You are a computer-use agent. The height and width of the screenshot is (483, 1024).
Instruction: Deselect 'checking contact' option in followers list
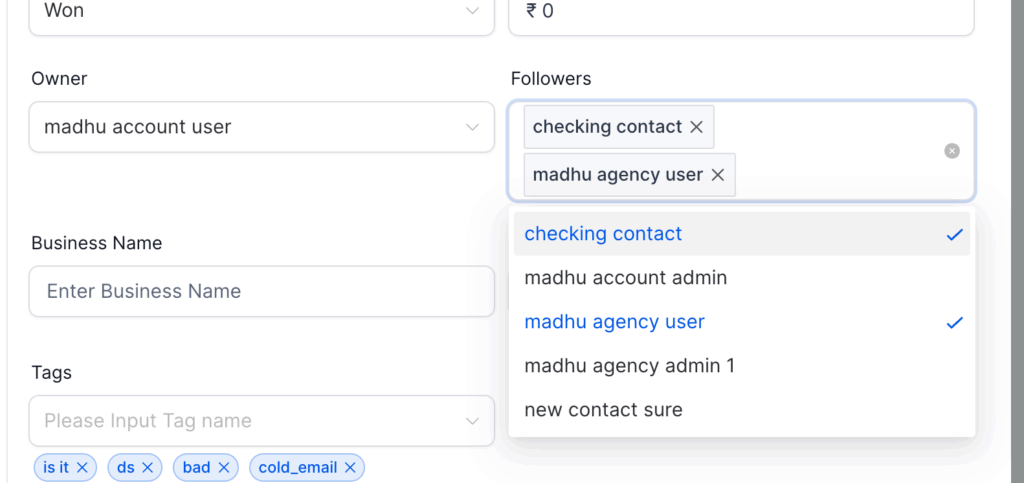coord(603,234)
